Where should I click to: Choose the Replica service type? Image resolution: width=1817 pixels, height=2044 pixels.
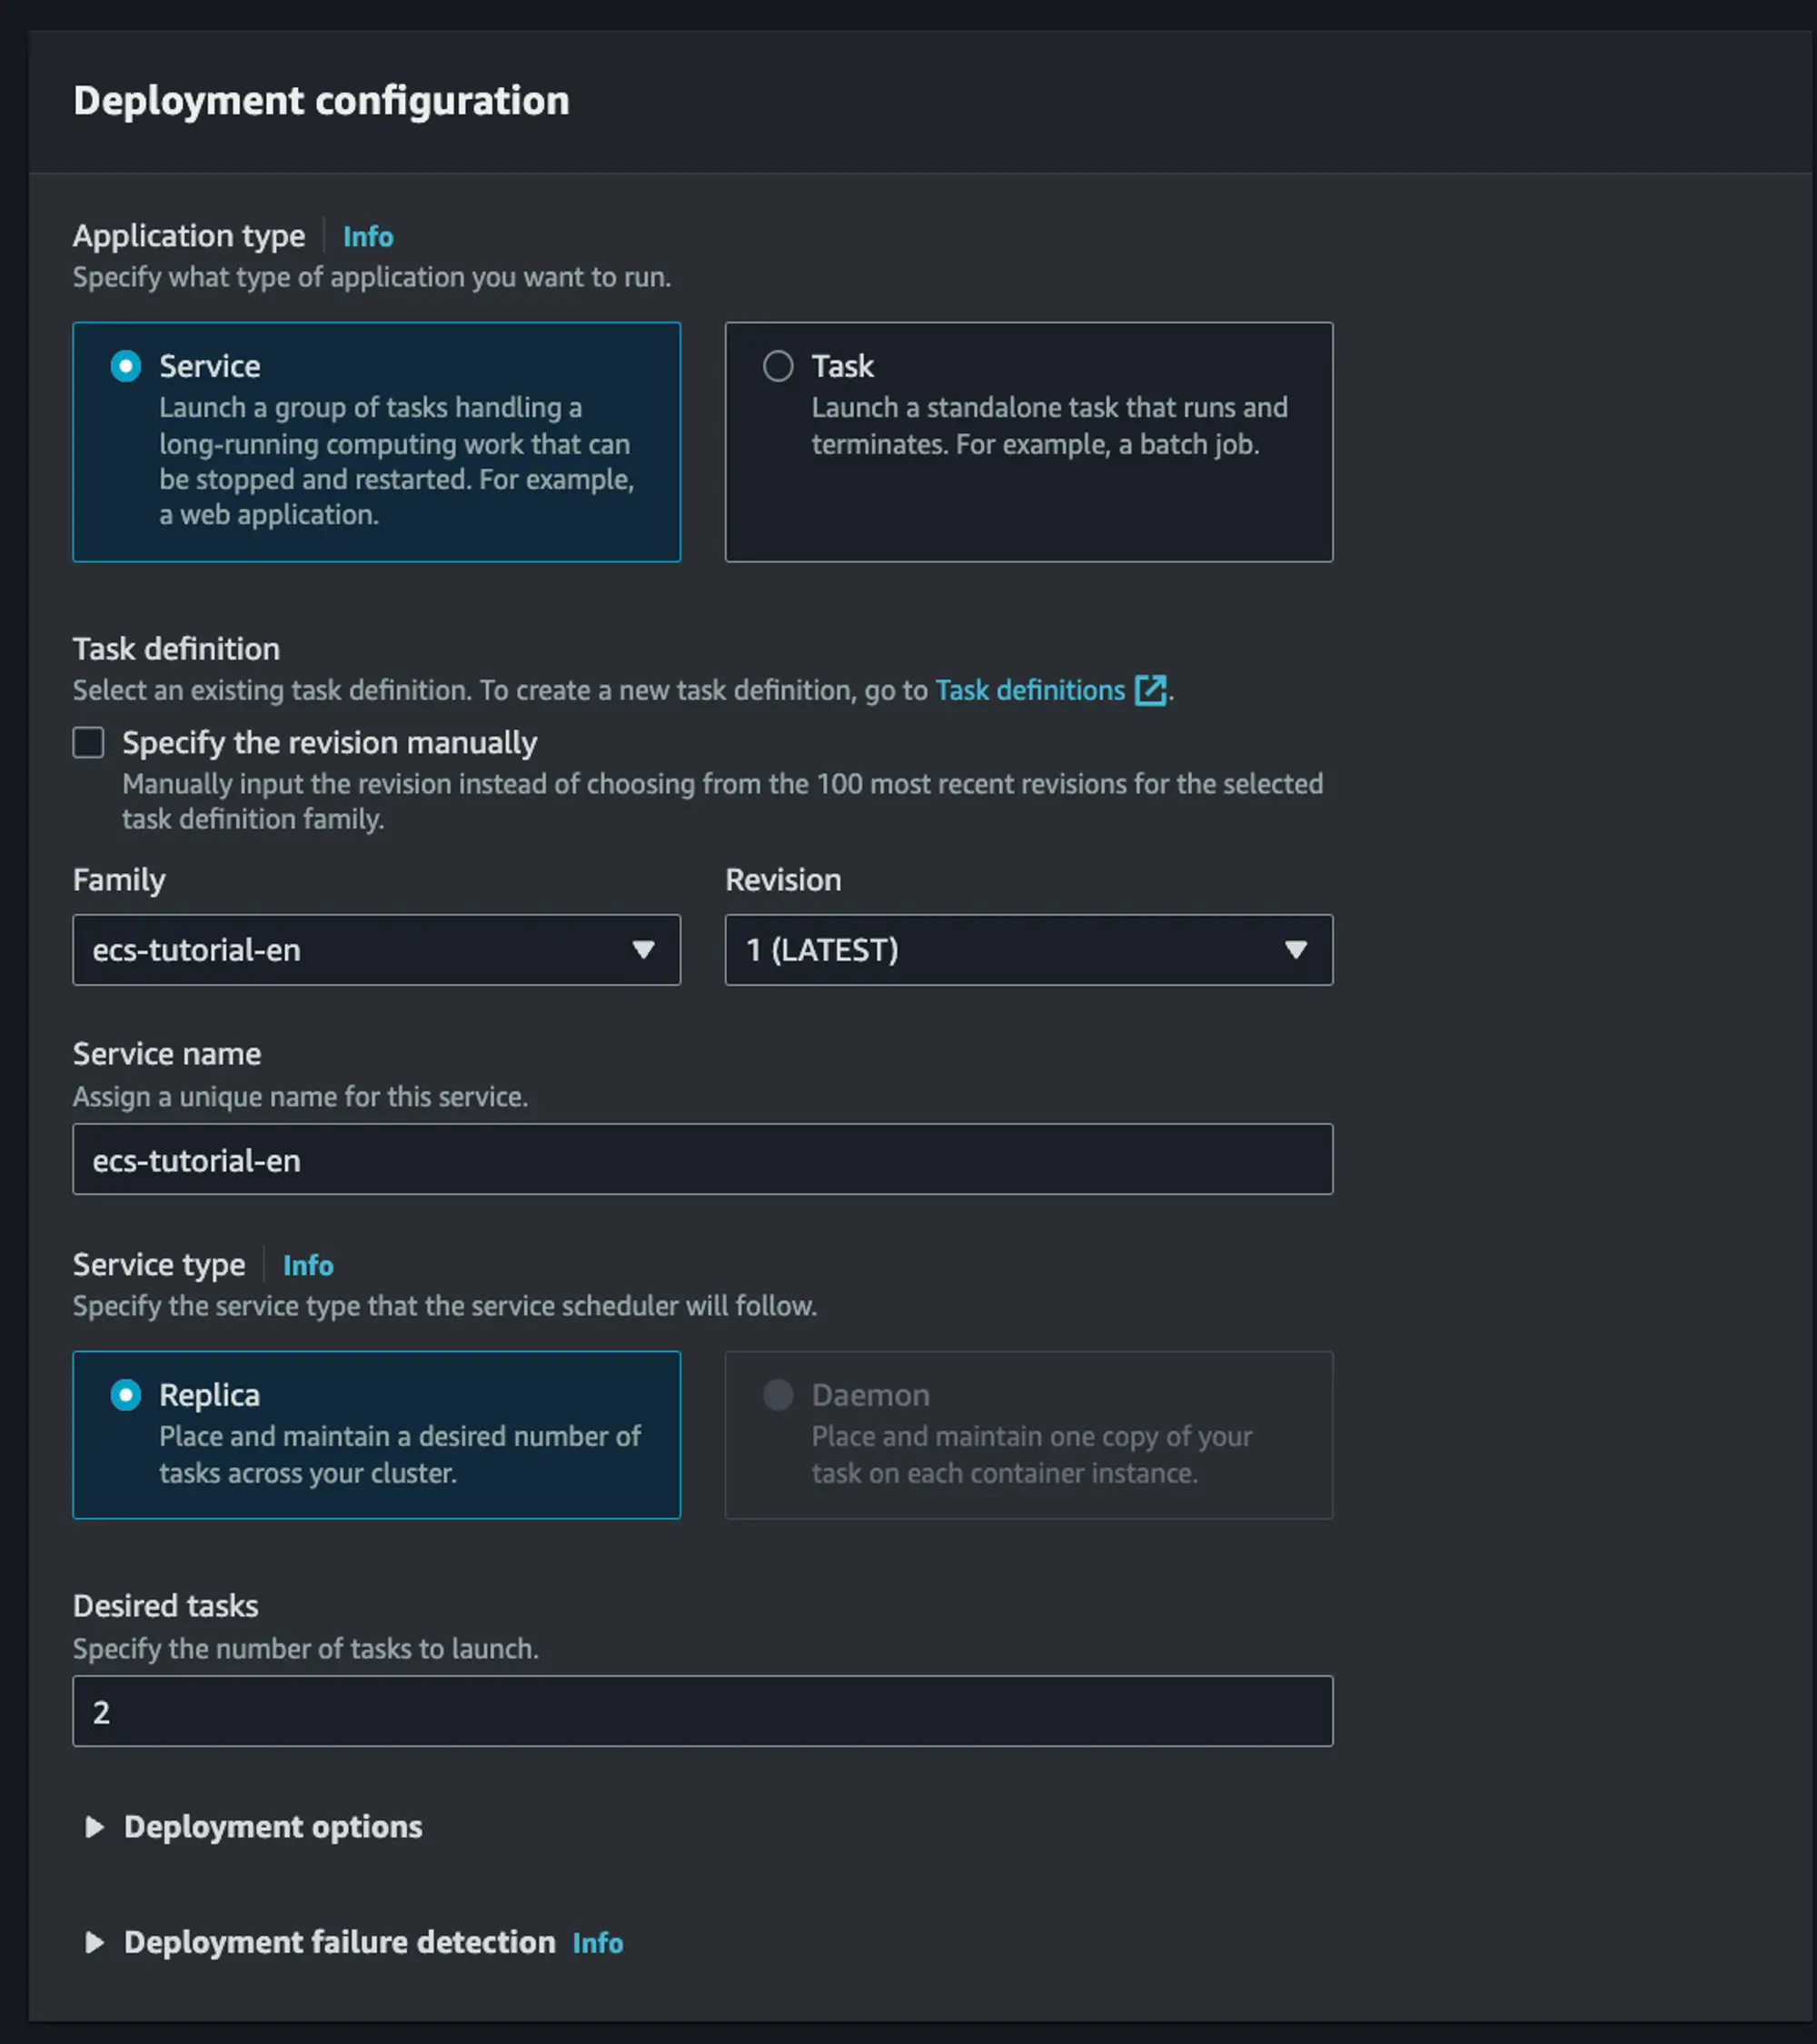pos(125,1394)
